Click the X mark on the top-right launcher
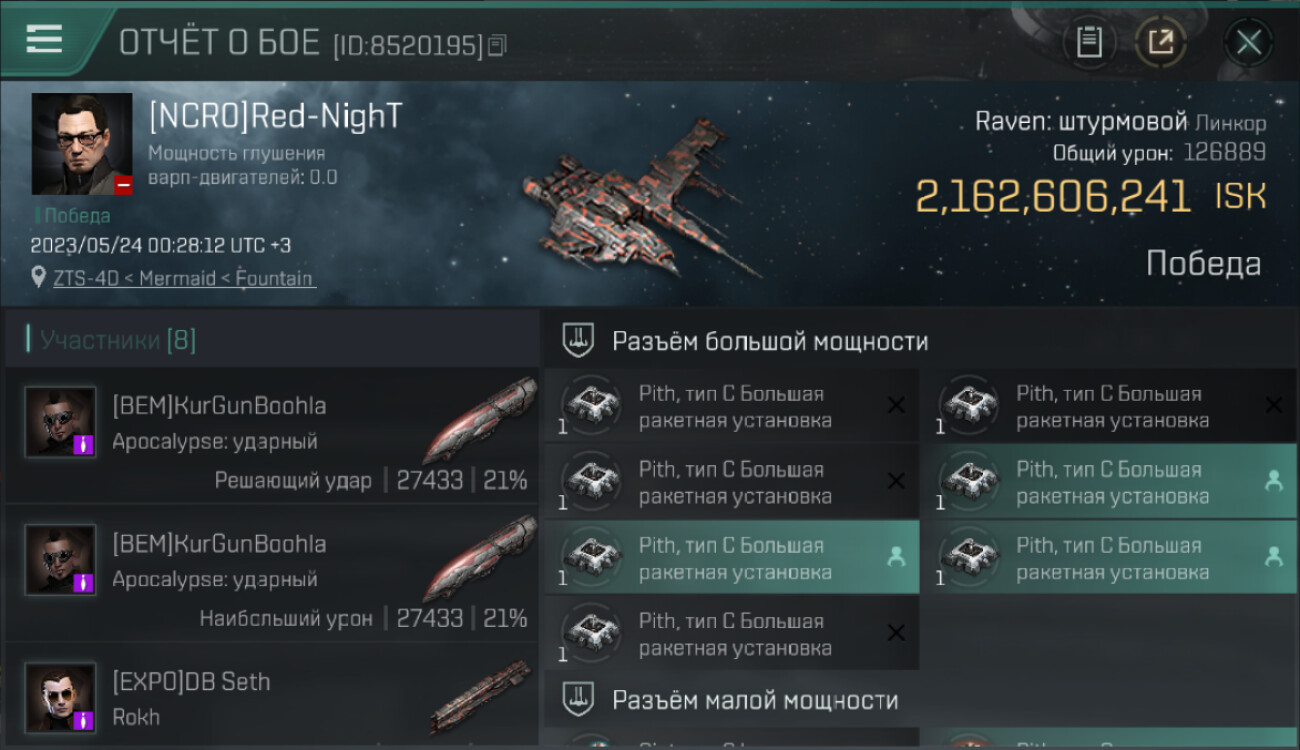Image resolution: width=1300 pixels, height=750 pixels. tap(1273, 405)
